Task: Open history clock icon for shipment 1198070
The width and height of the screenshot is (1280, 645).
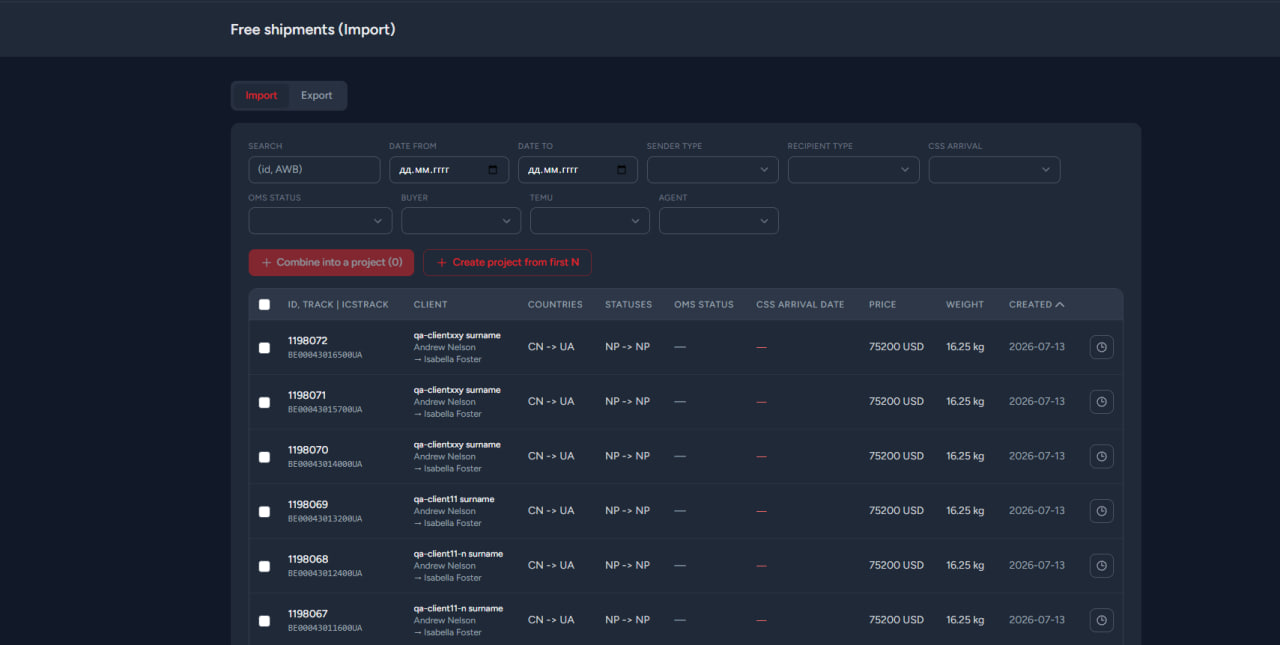Action: click(1101, 456)
